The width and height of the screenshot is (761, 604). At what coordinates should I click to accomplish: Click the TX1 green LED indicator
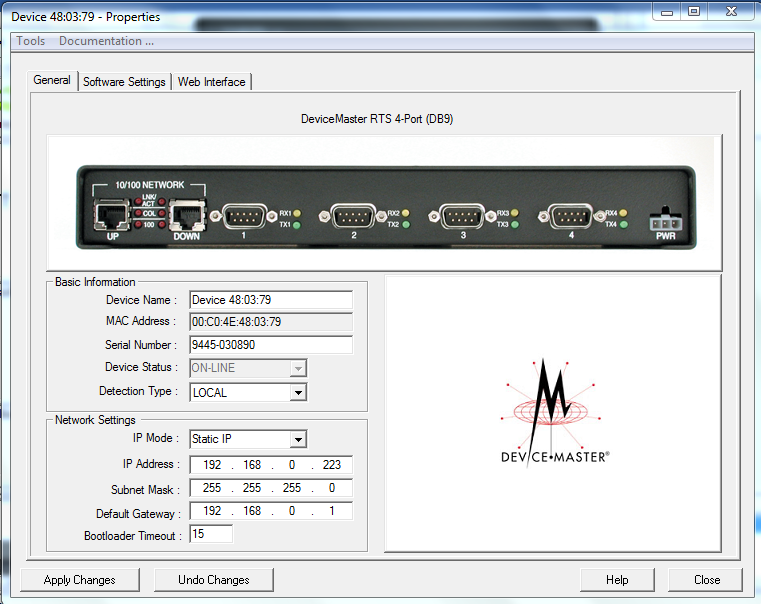click(x=297, y=225)
